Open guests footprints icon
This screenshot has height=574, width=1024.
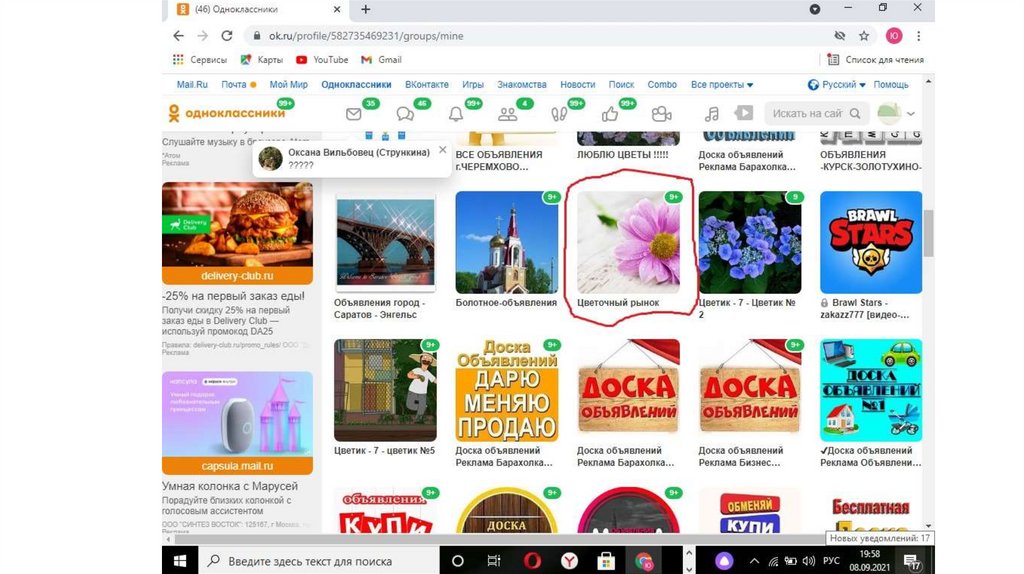559,114
